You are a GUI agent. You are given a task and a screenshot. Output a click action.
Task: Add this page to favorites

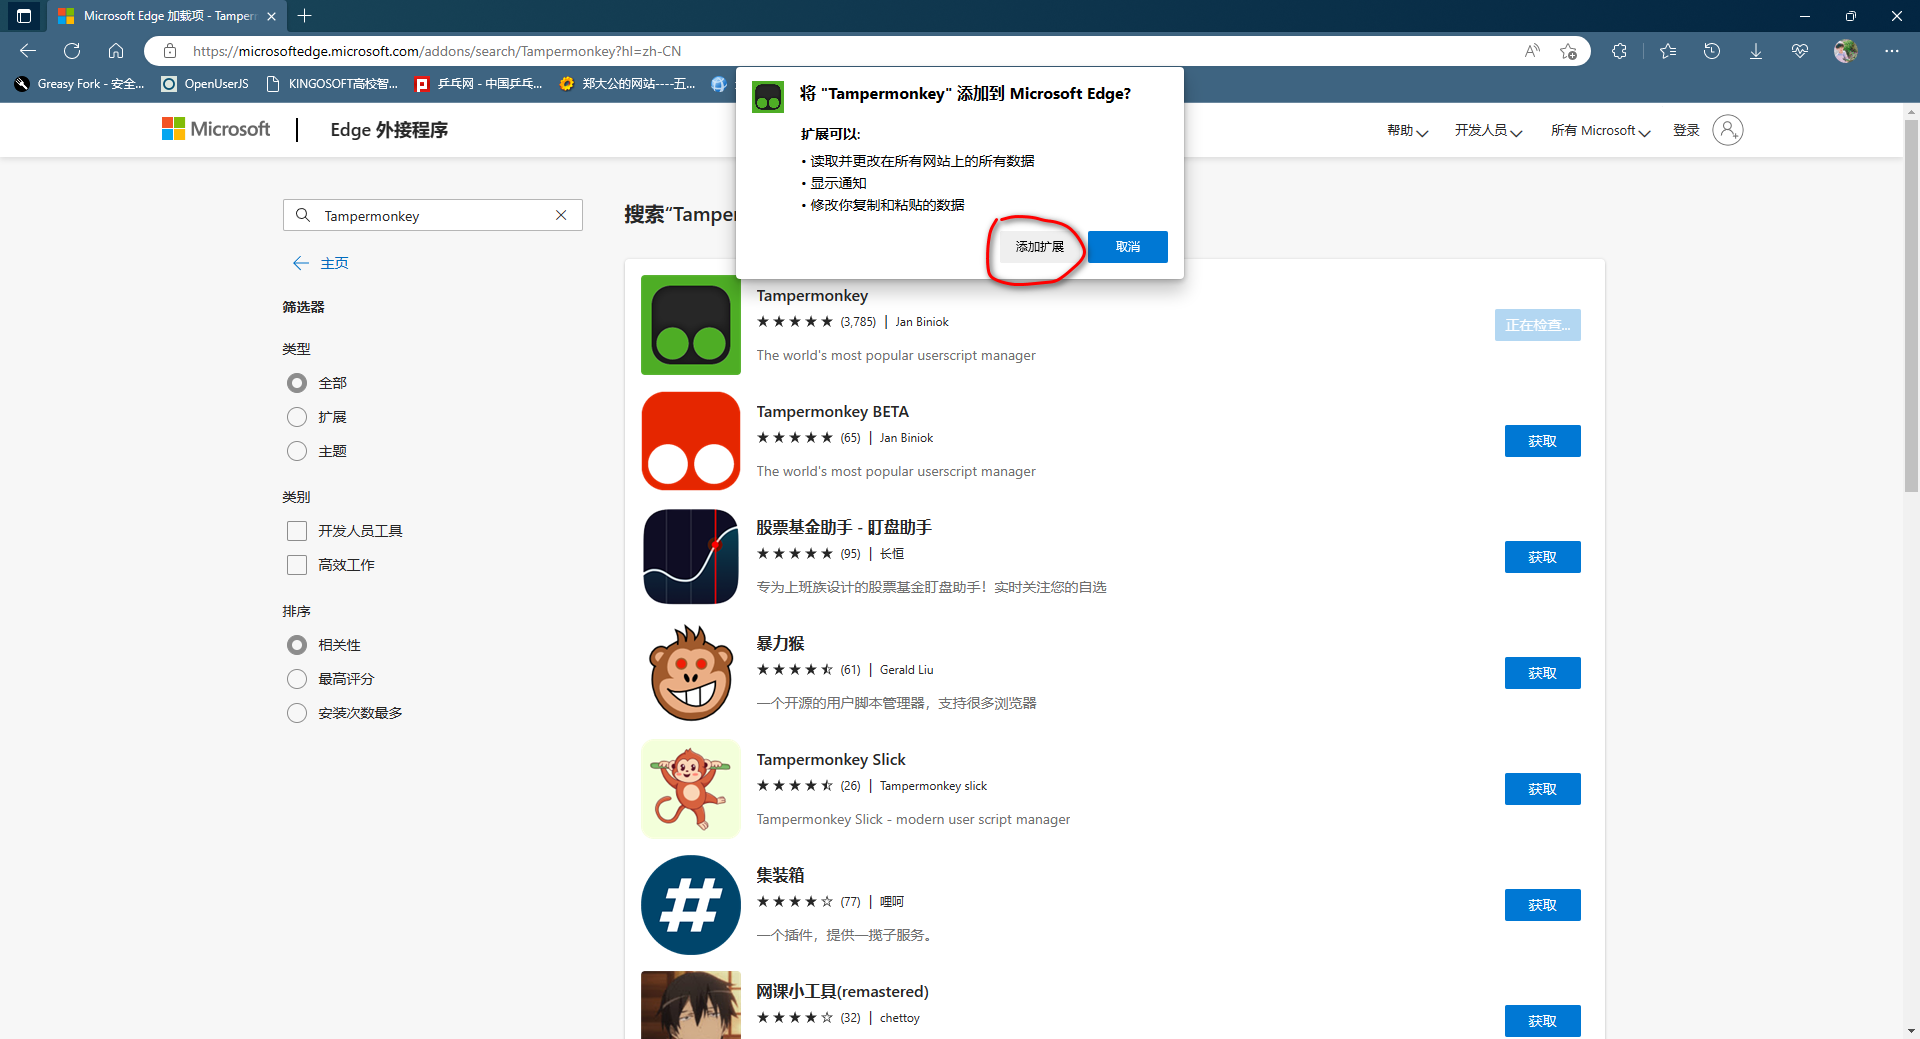(1568, 51)
